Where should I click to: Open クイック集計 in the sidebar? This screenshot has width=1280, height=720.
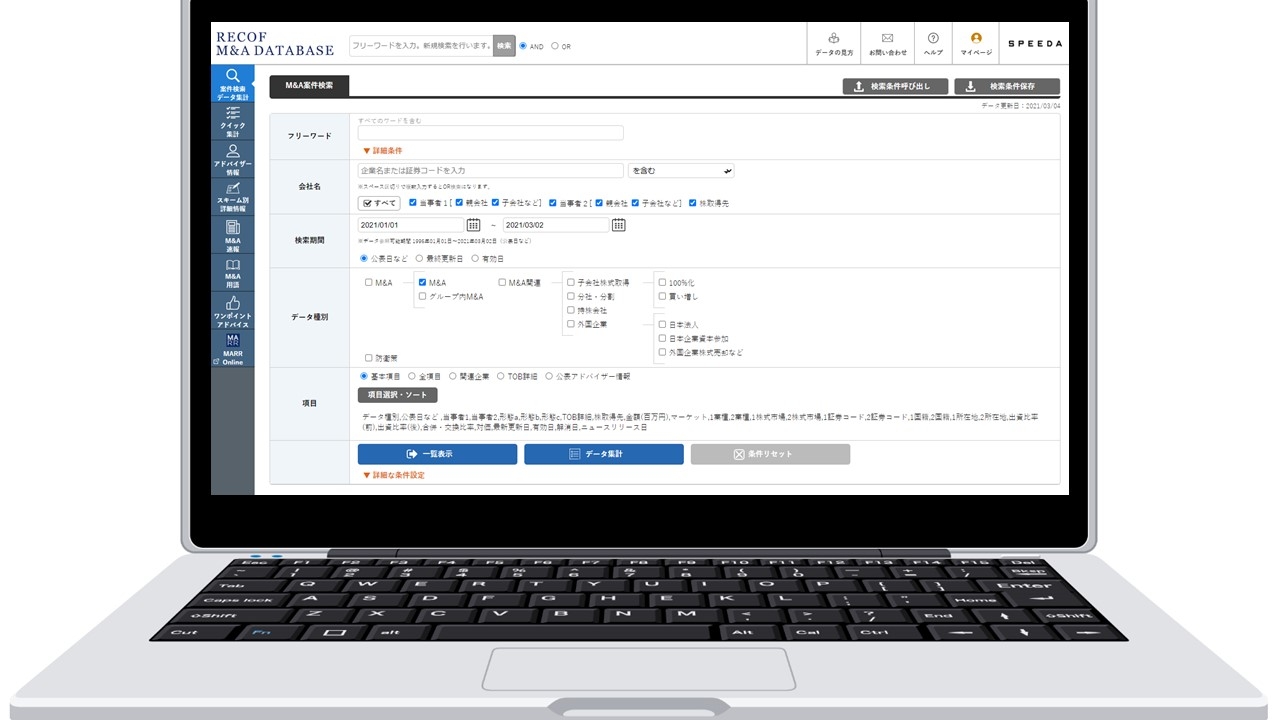click(232, 121)
